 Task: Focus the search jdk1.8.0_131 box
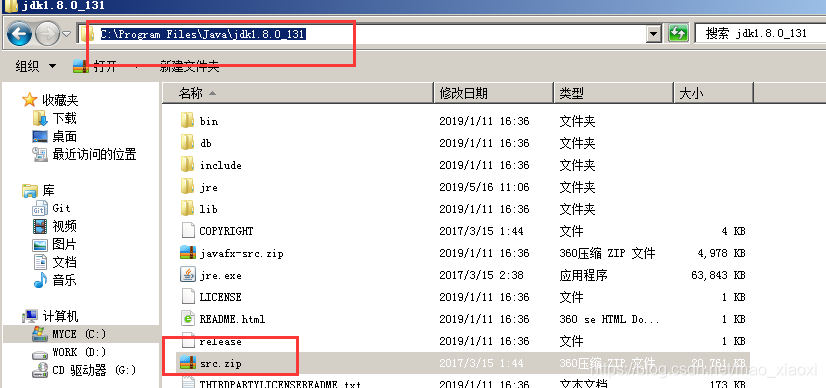(x=760, y=34)
